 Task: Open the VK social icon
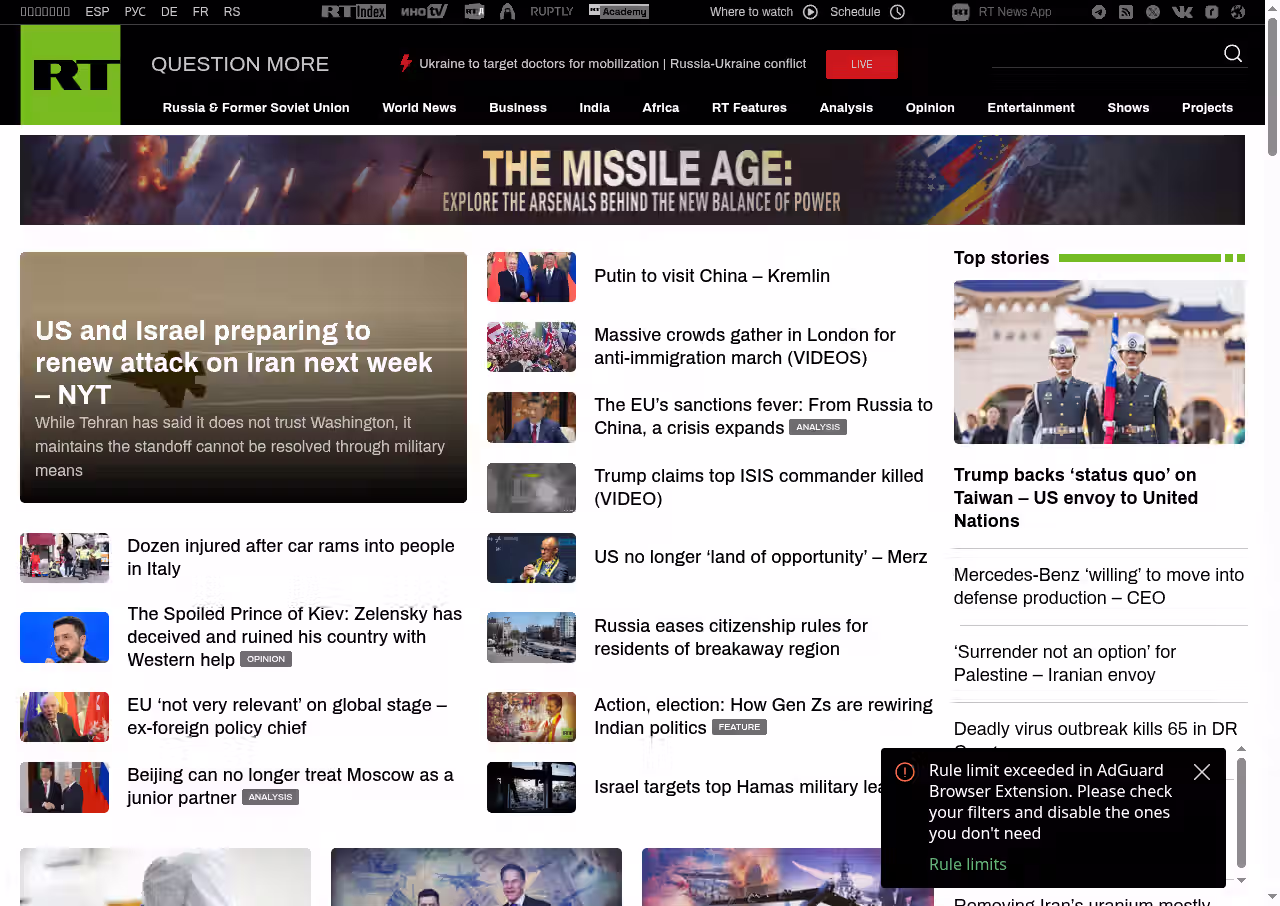pyautogui.click(x=1182, y=12)
